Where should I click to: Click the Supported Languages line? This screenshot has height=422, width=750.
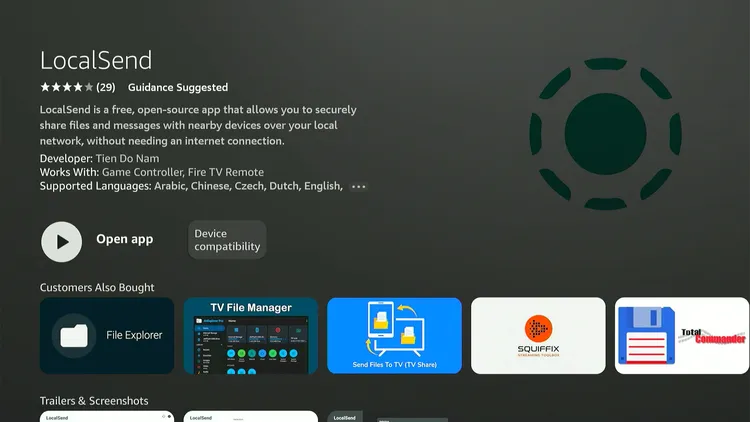click(191, 186)
